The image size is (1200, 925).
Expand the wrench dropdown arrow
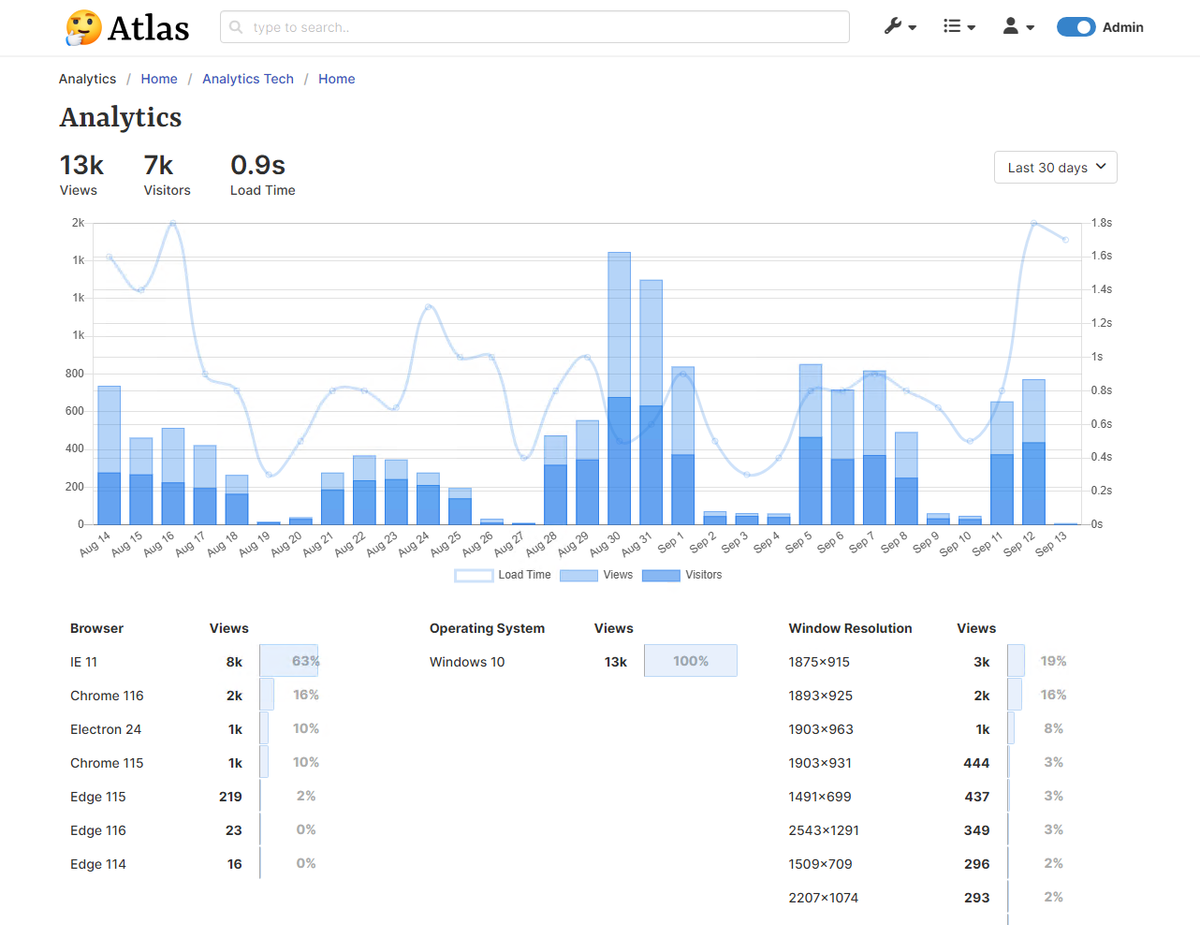(910, 27)
